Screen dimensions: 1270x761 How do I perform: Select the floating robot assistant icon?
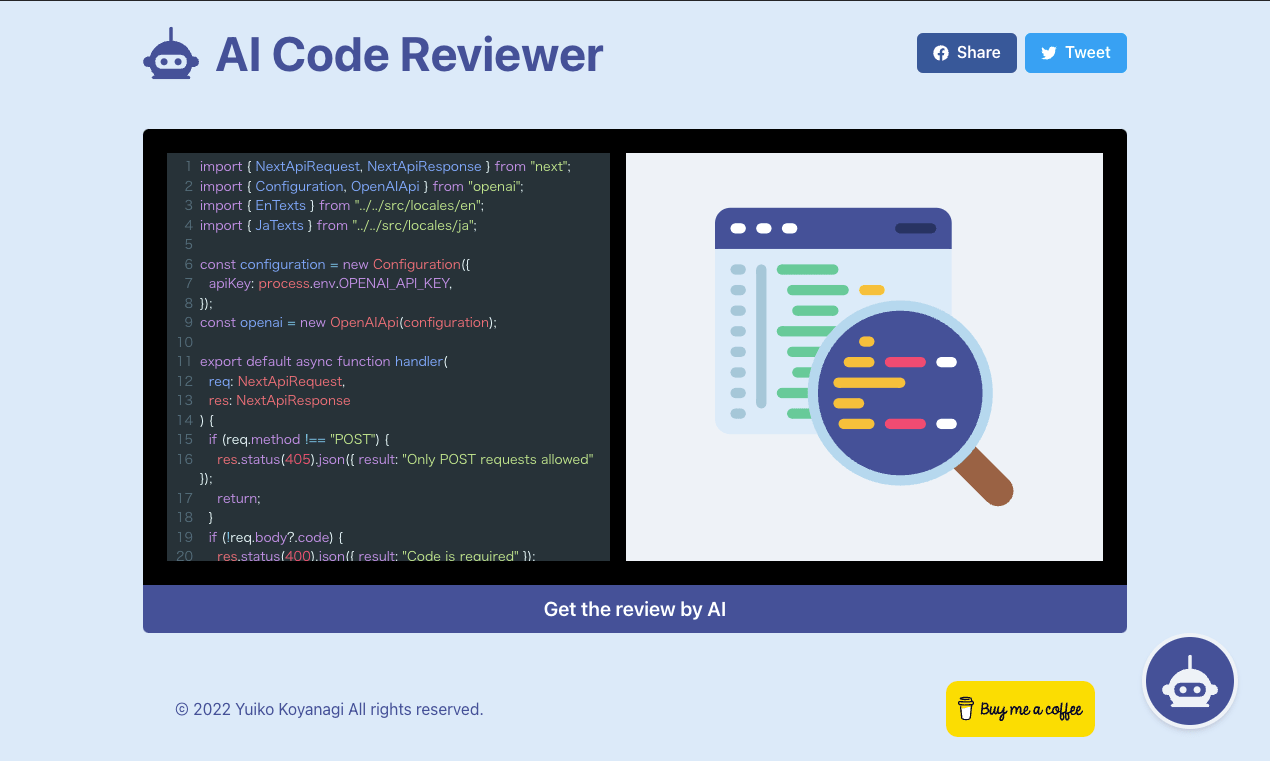1190,681
